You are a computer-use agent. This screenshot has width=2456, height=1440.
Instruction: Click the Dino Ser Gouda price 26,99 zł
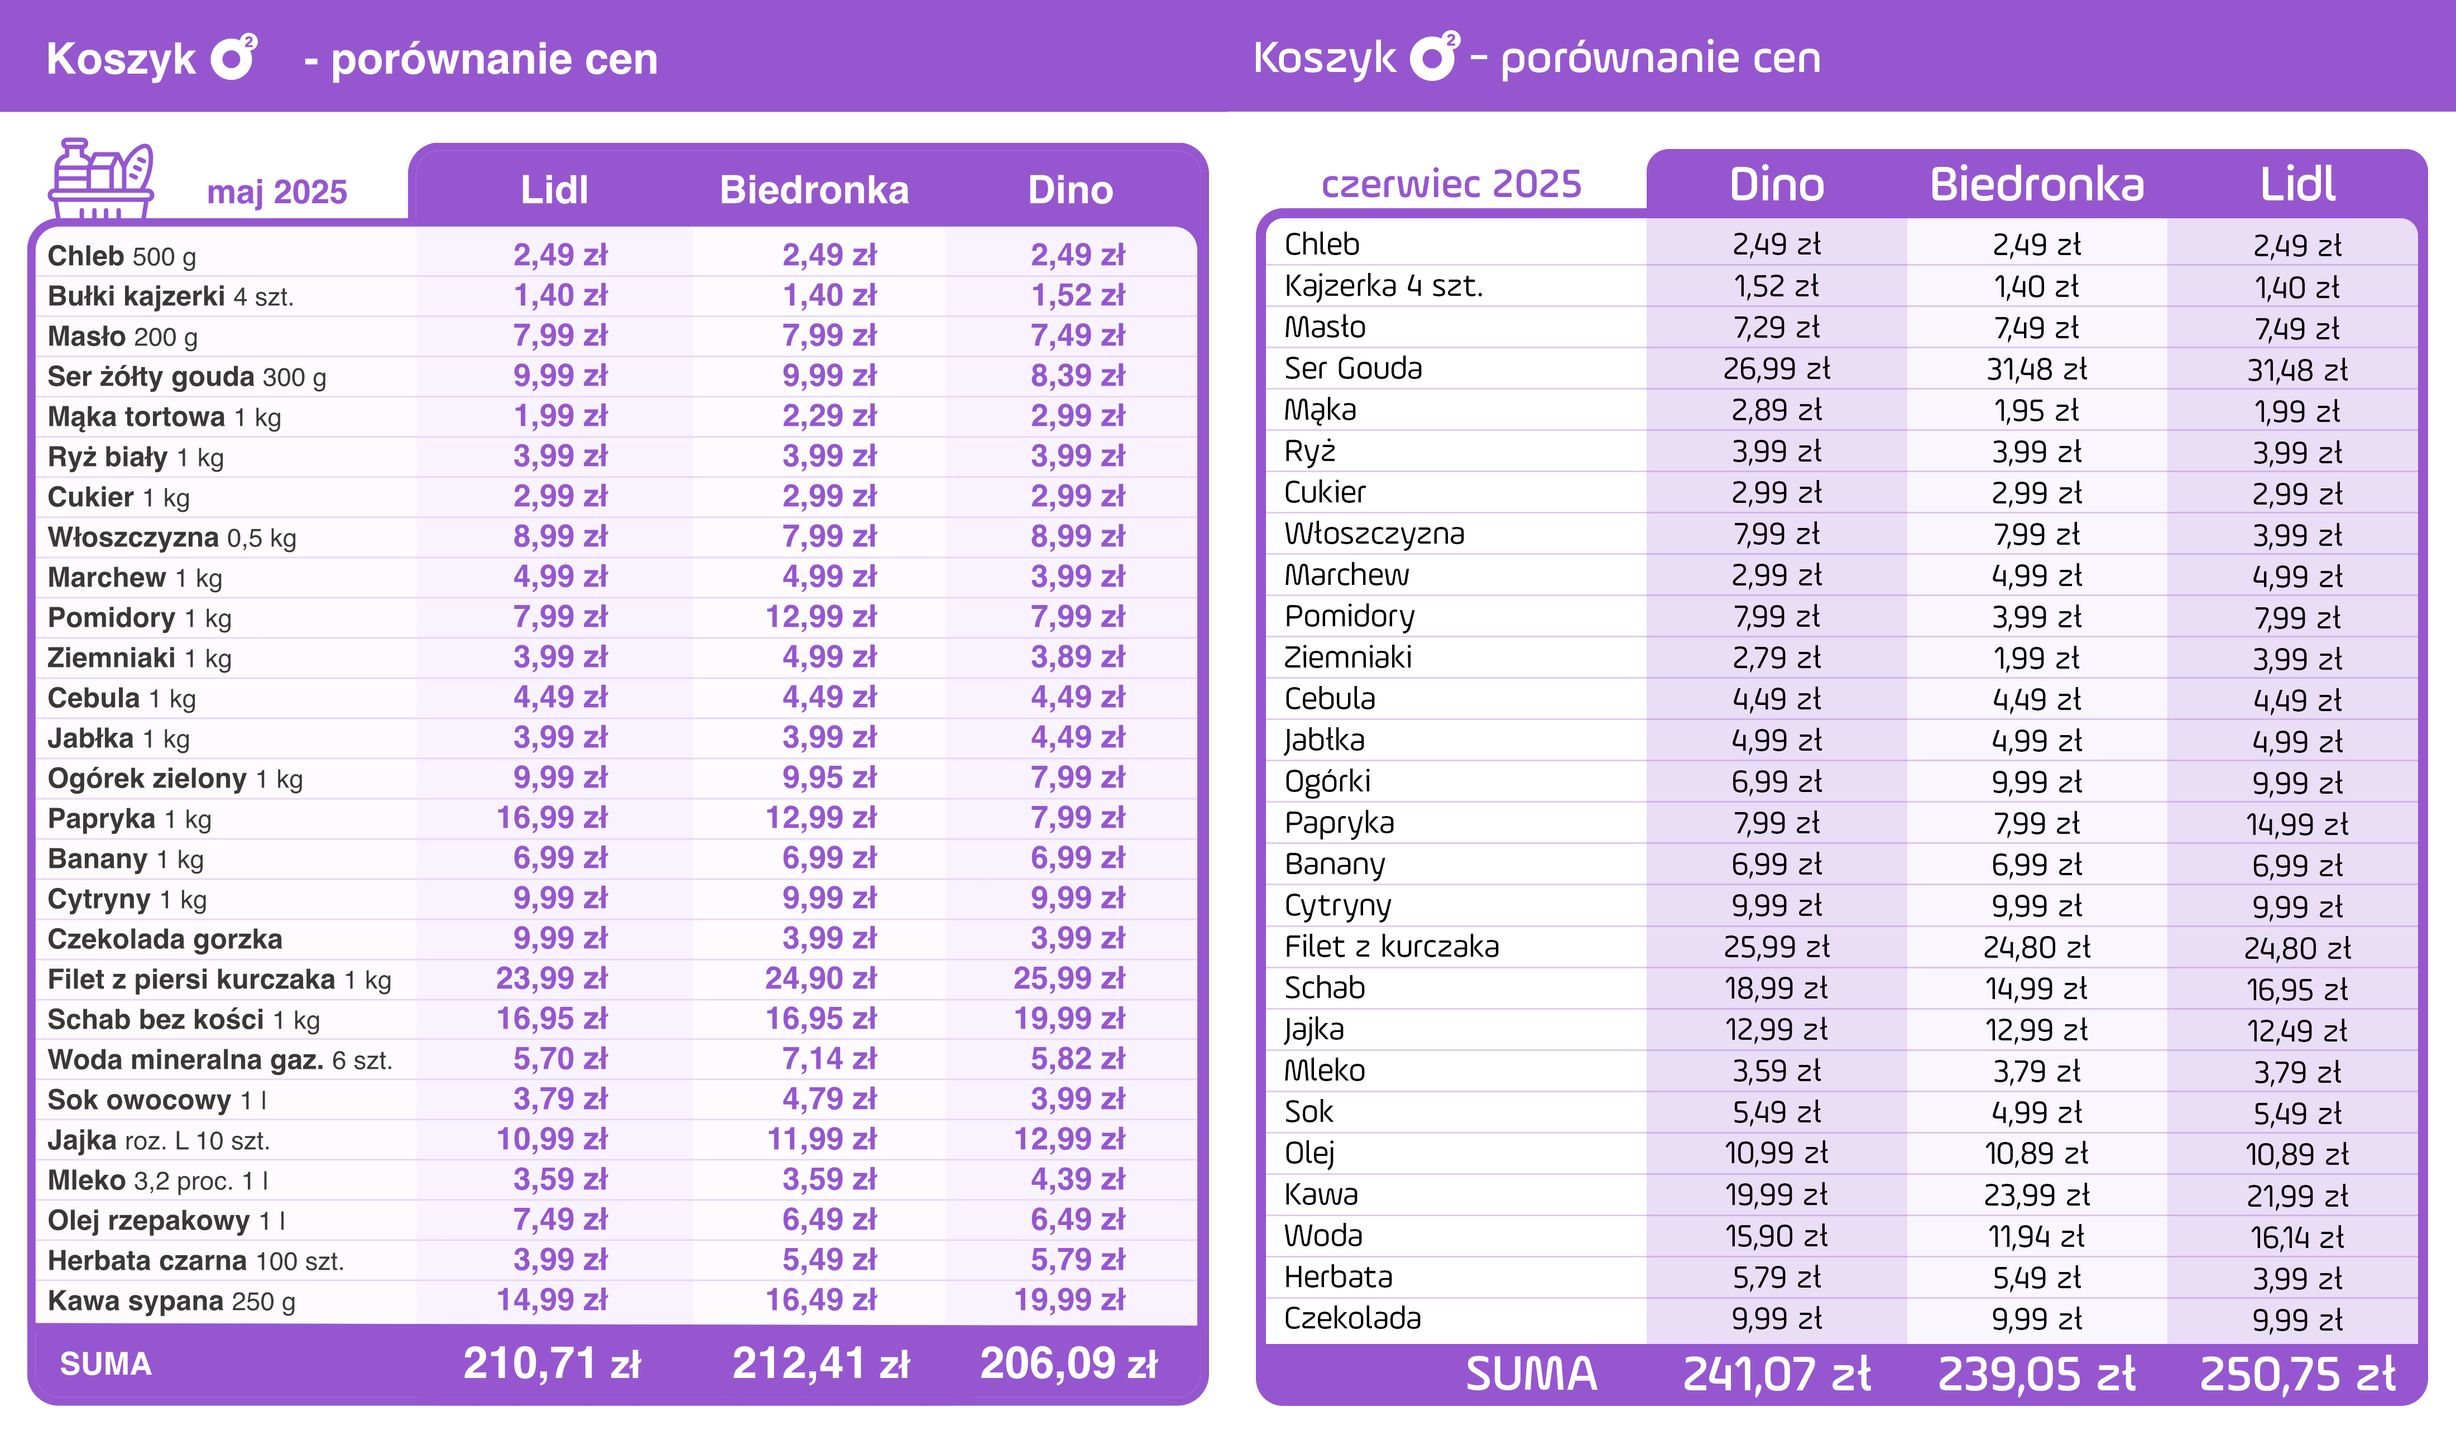[x=1776, y=369]
